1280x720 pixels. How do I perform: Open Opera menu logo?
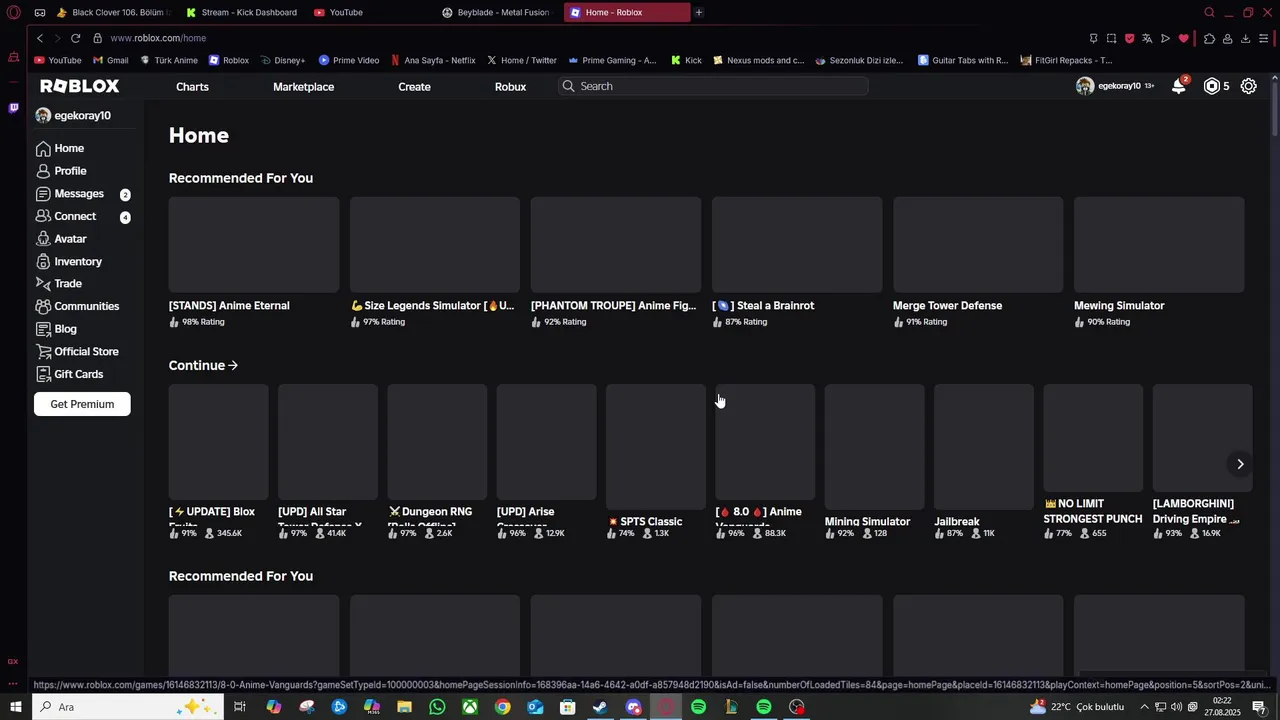pyautogui.click(x=13, y=12)
